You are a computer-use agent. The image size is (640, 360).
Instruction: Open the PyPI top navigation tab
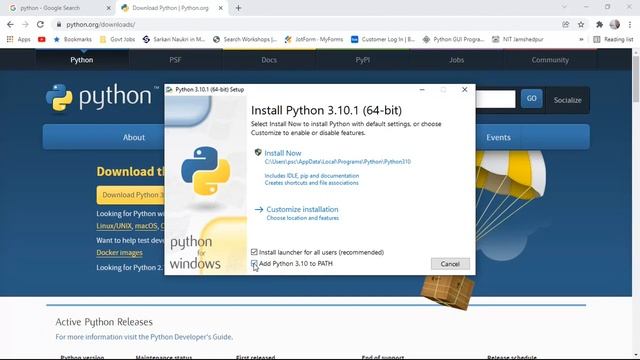tap(362, 60)
